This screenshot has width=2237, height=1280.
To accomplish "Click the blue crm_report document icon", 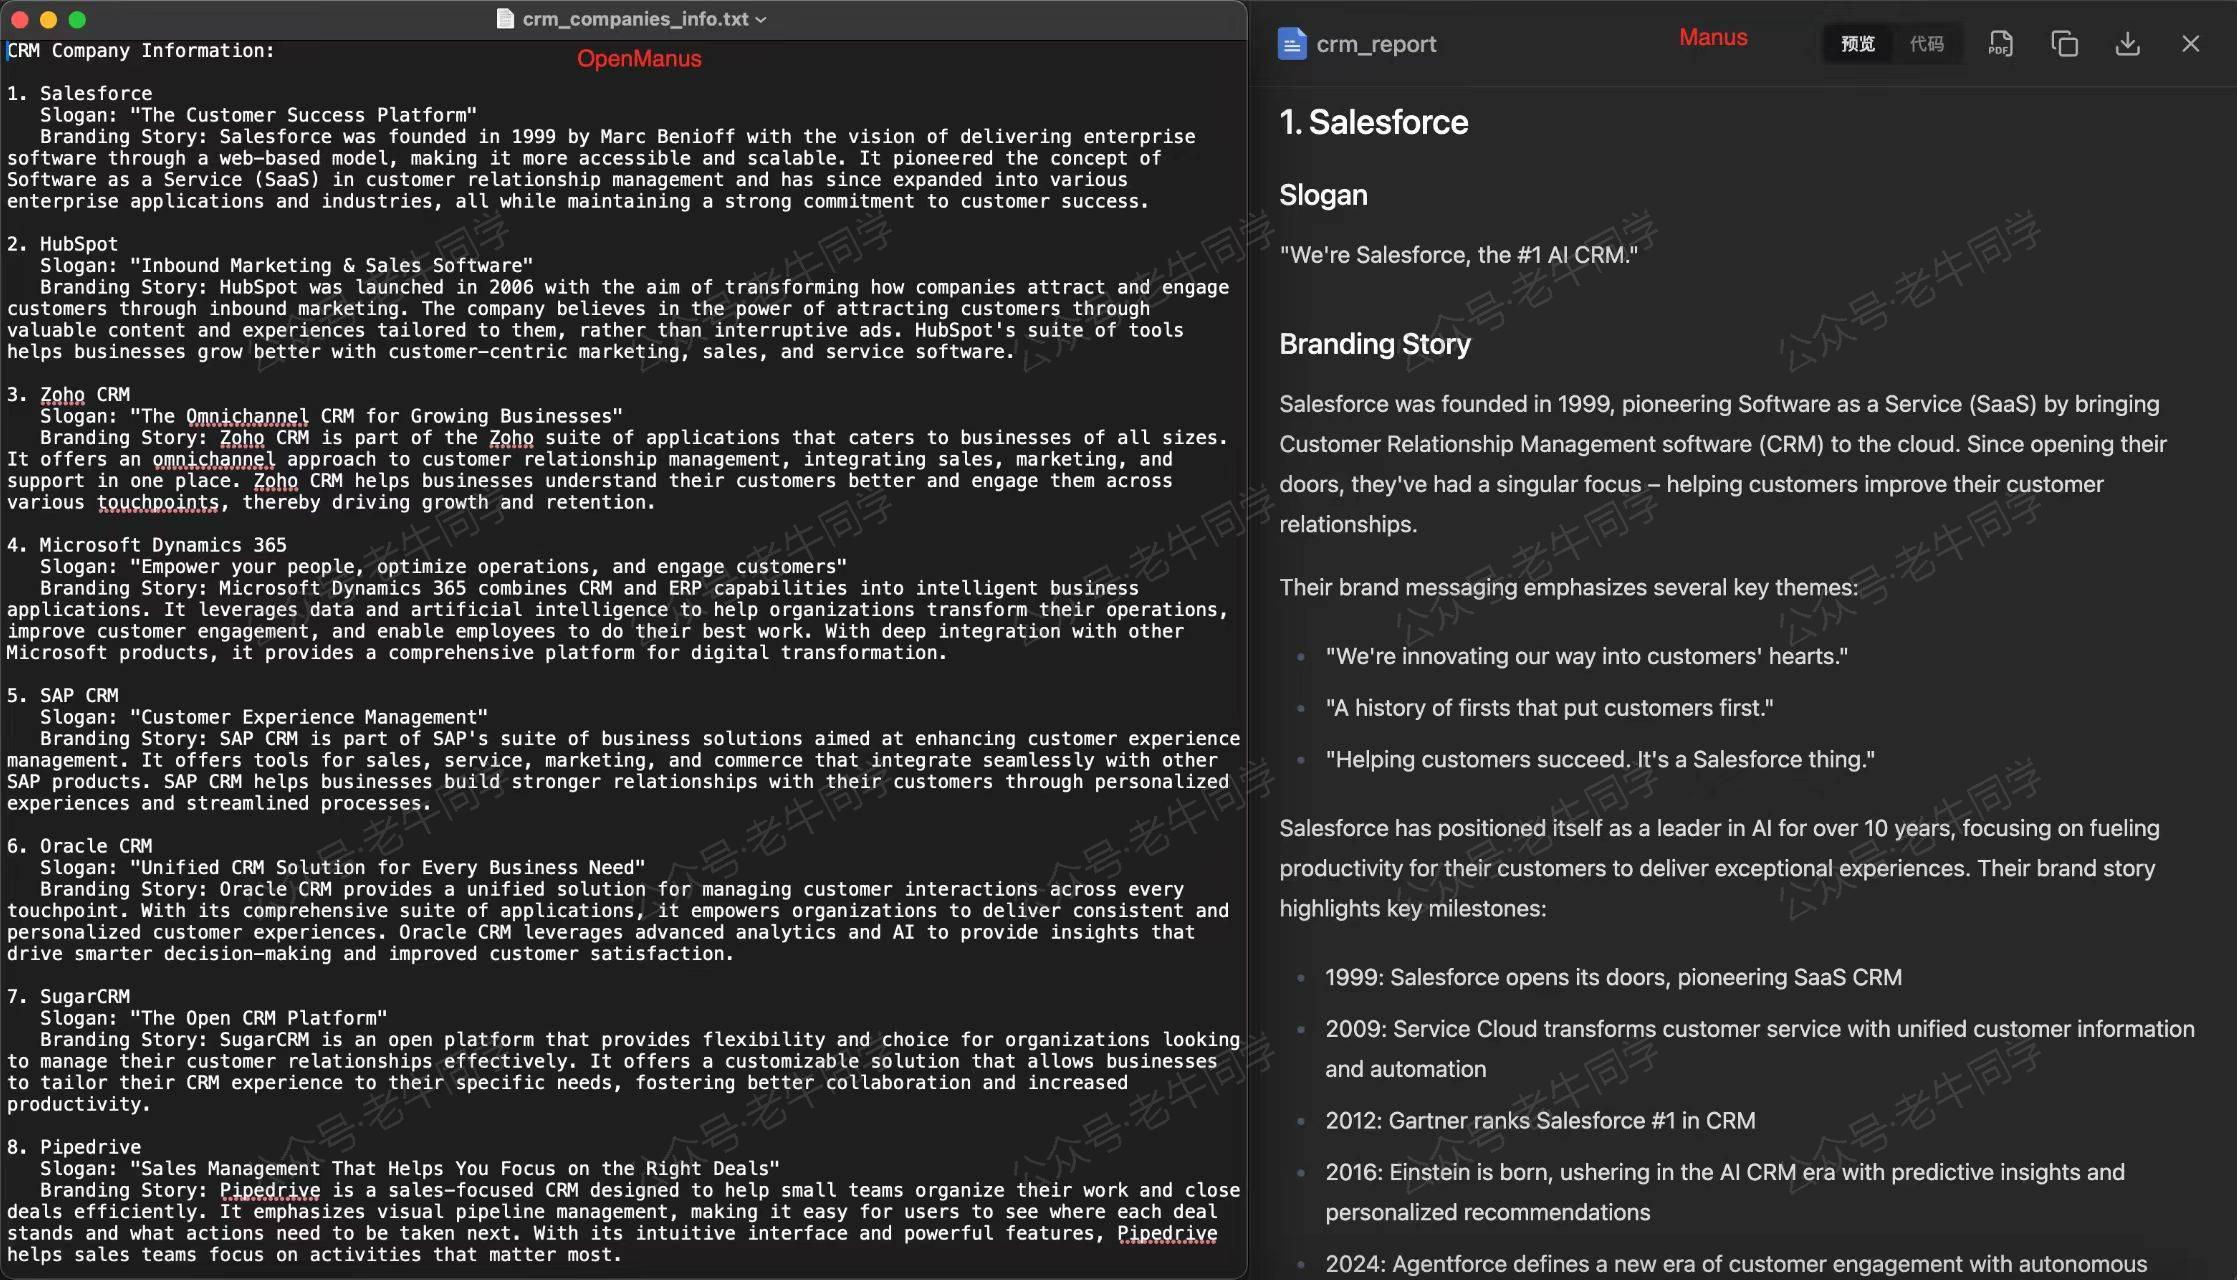I will [x=1292, y=44].
